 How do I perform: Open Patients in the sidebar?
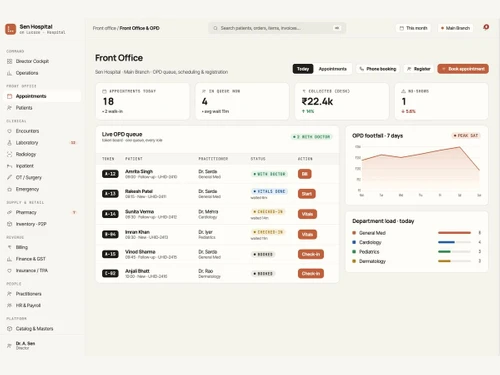(24, 108)
